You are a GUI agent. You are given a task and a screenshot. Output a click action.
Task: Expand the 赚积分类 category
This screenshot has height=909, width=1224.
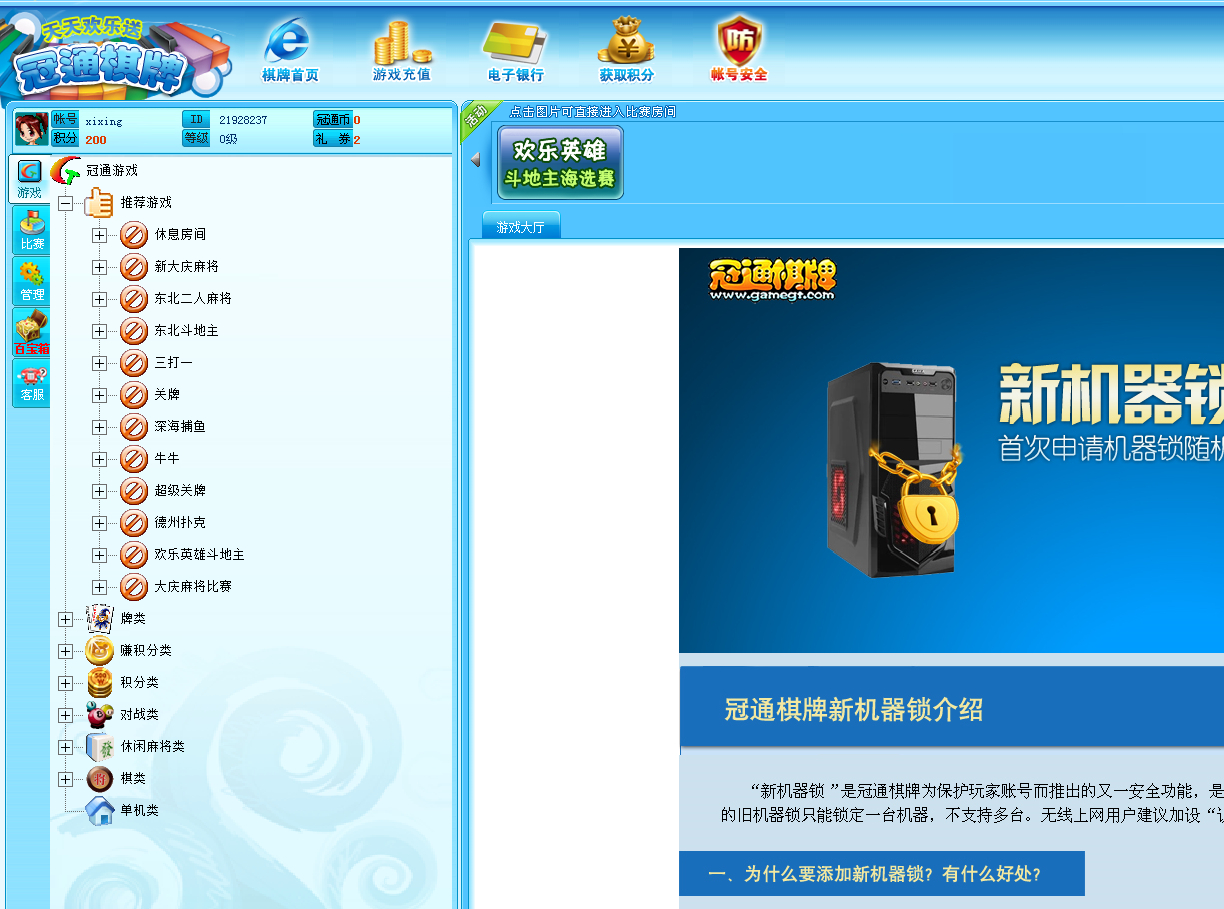pyautogui.click(x=66, y=651)
